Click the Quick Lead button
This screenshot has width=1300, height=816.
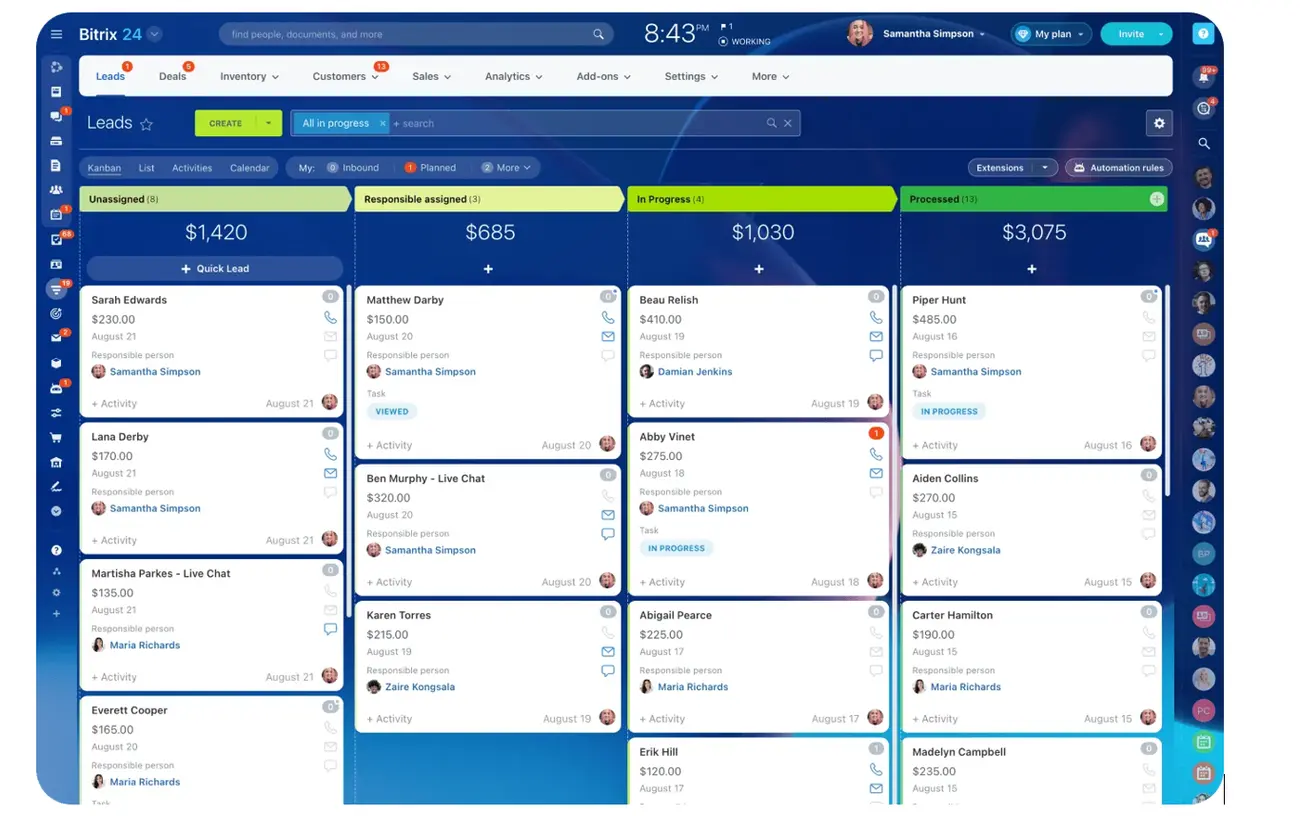pos(215,269)
